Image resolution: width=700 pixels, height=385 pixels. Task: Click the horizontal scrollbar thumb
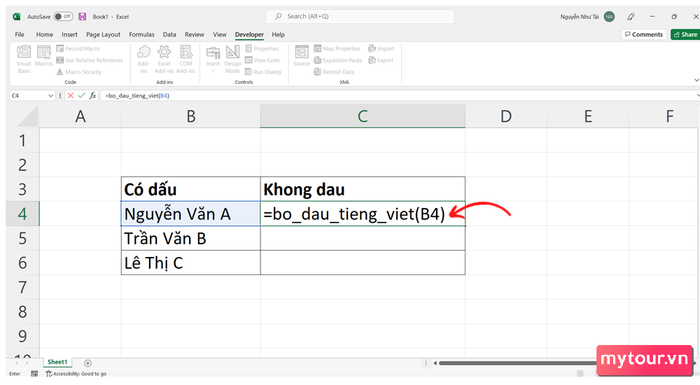(x=518, y=363)
